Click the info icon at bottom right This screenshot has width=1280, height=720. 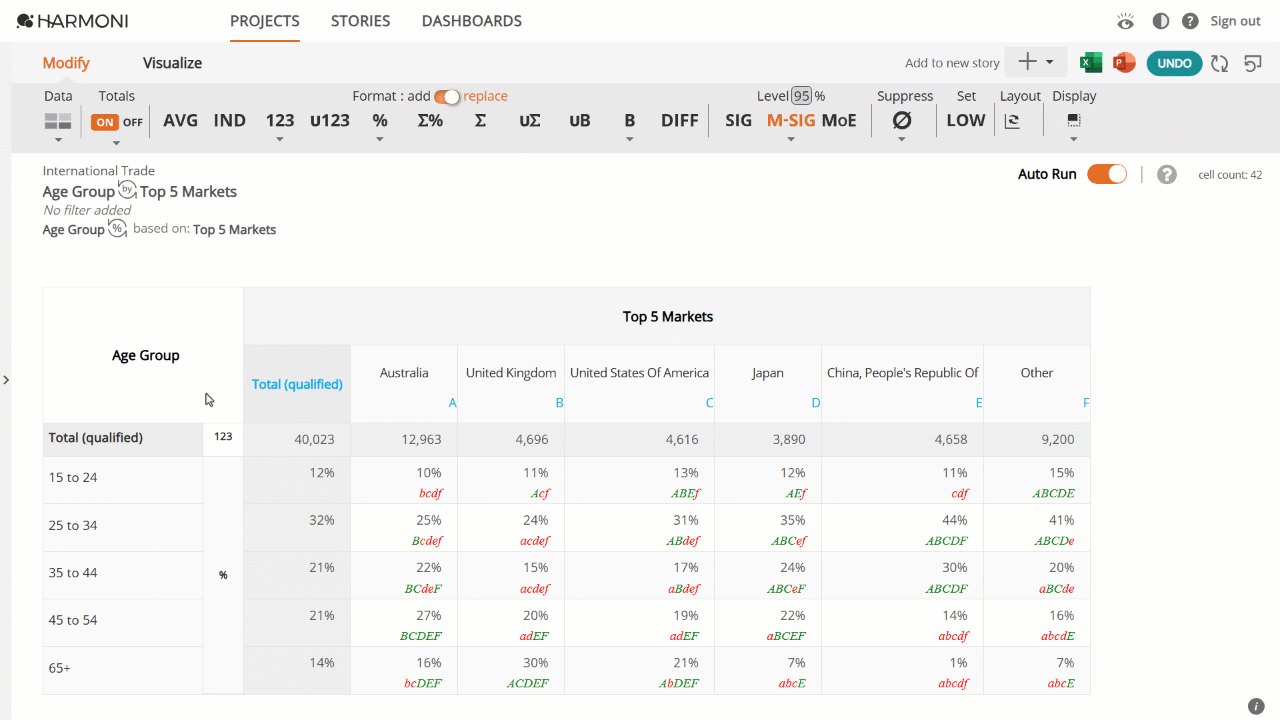tap(1257, 706)
